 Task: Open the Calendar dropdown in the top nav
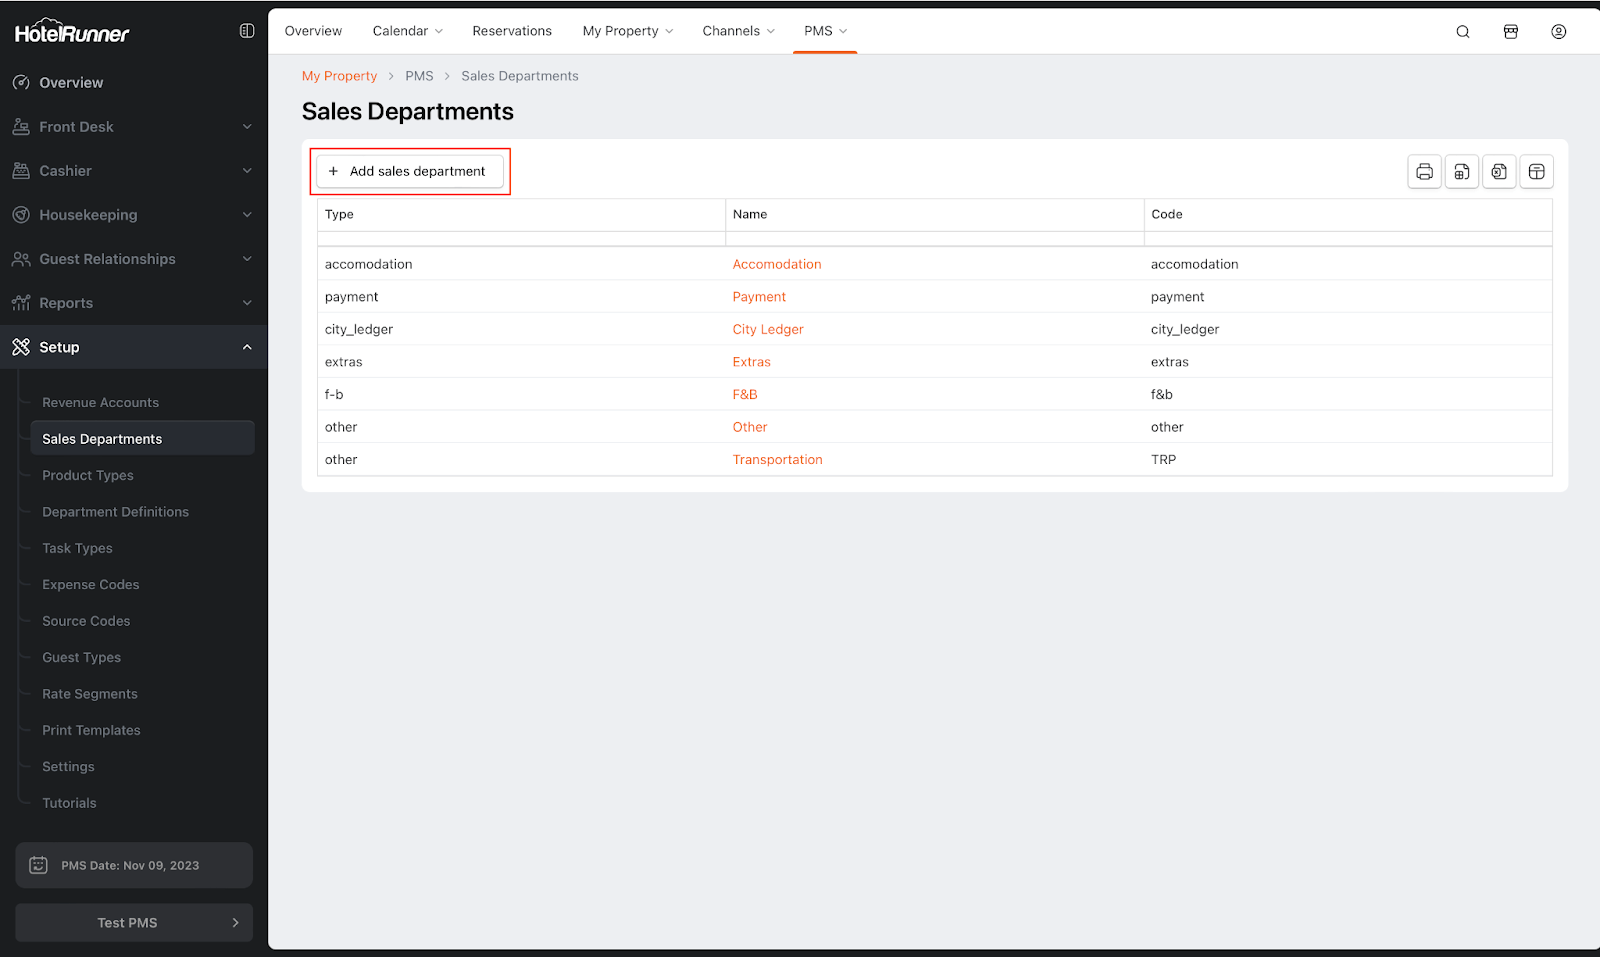pos(407,31)
